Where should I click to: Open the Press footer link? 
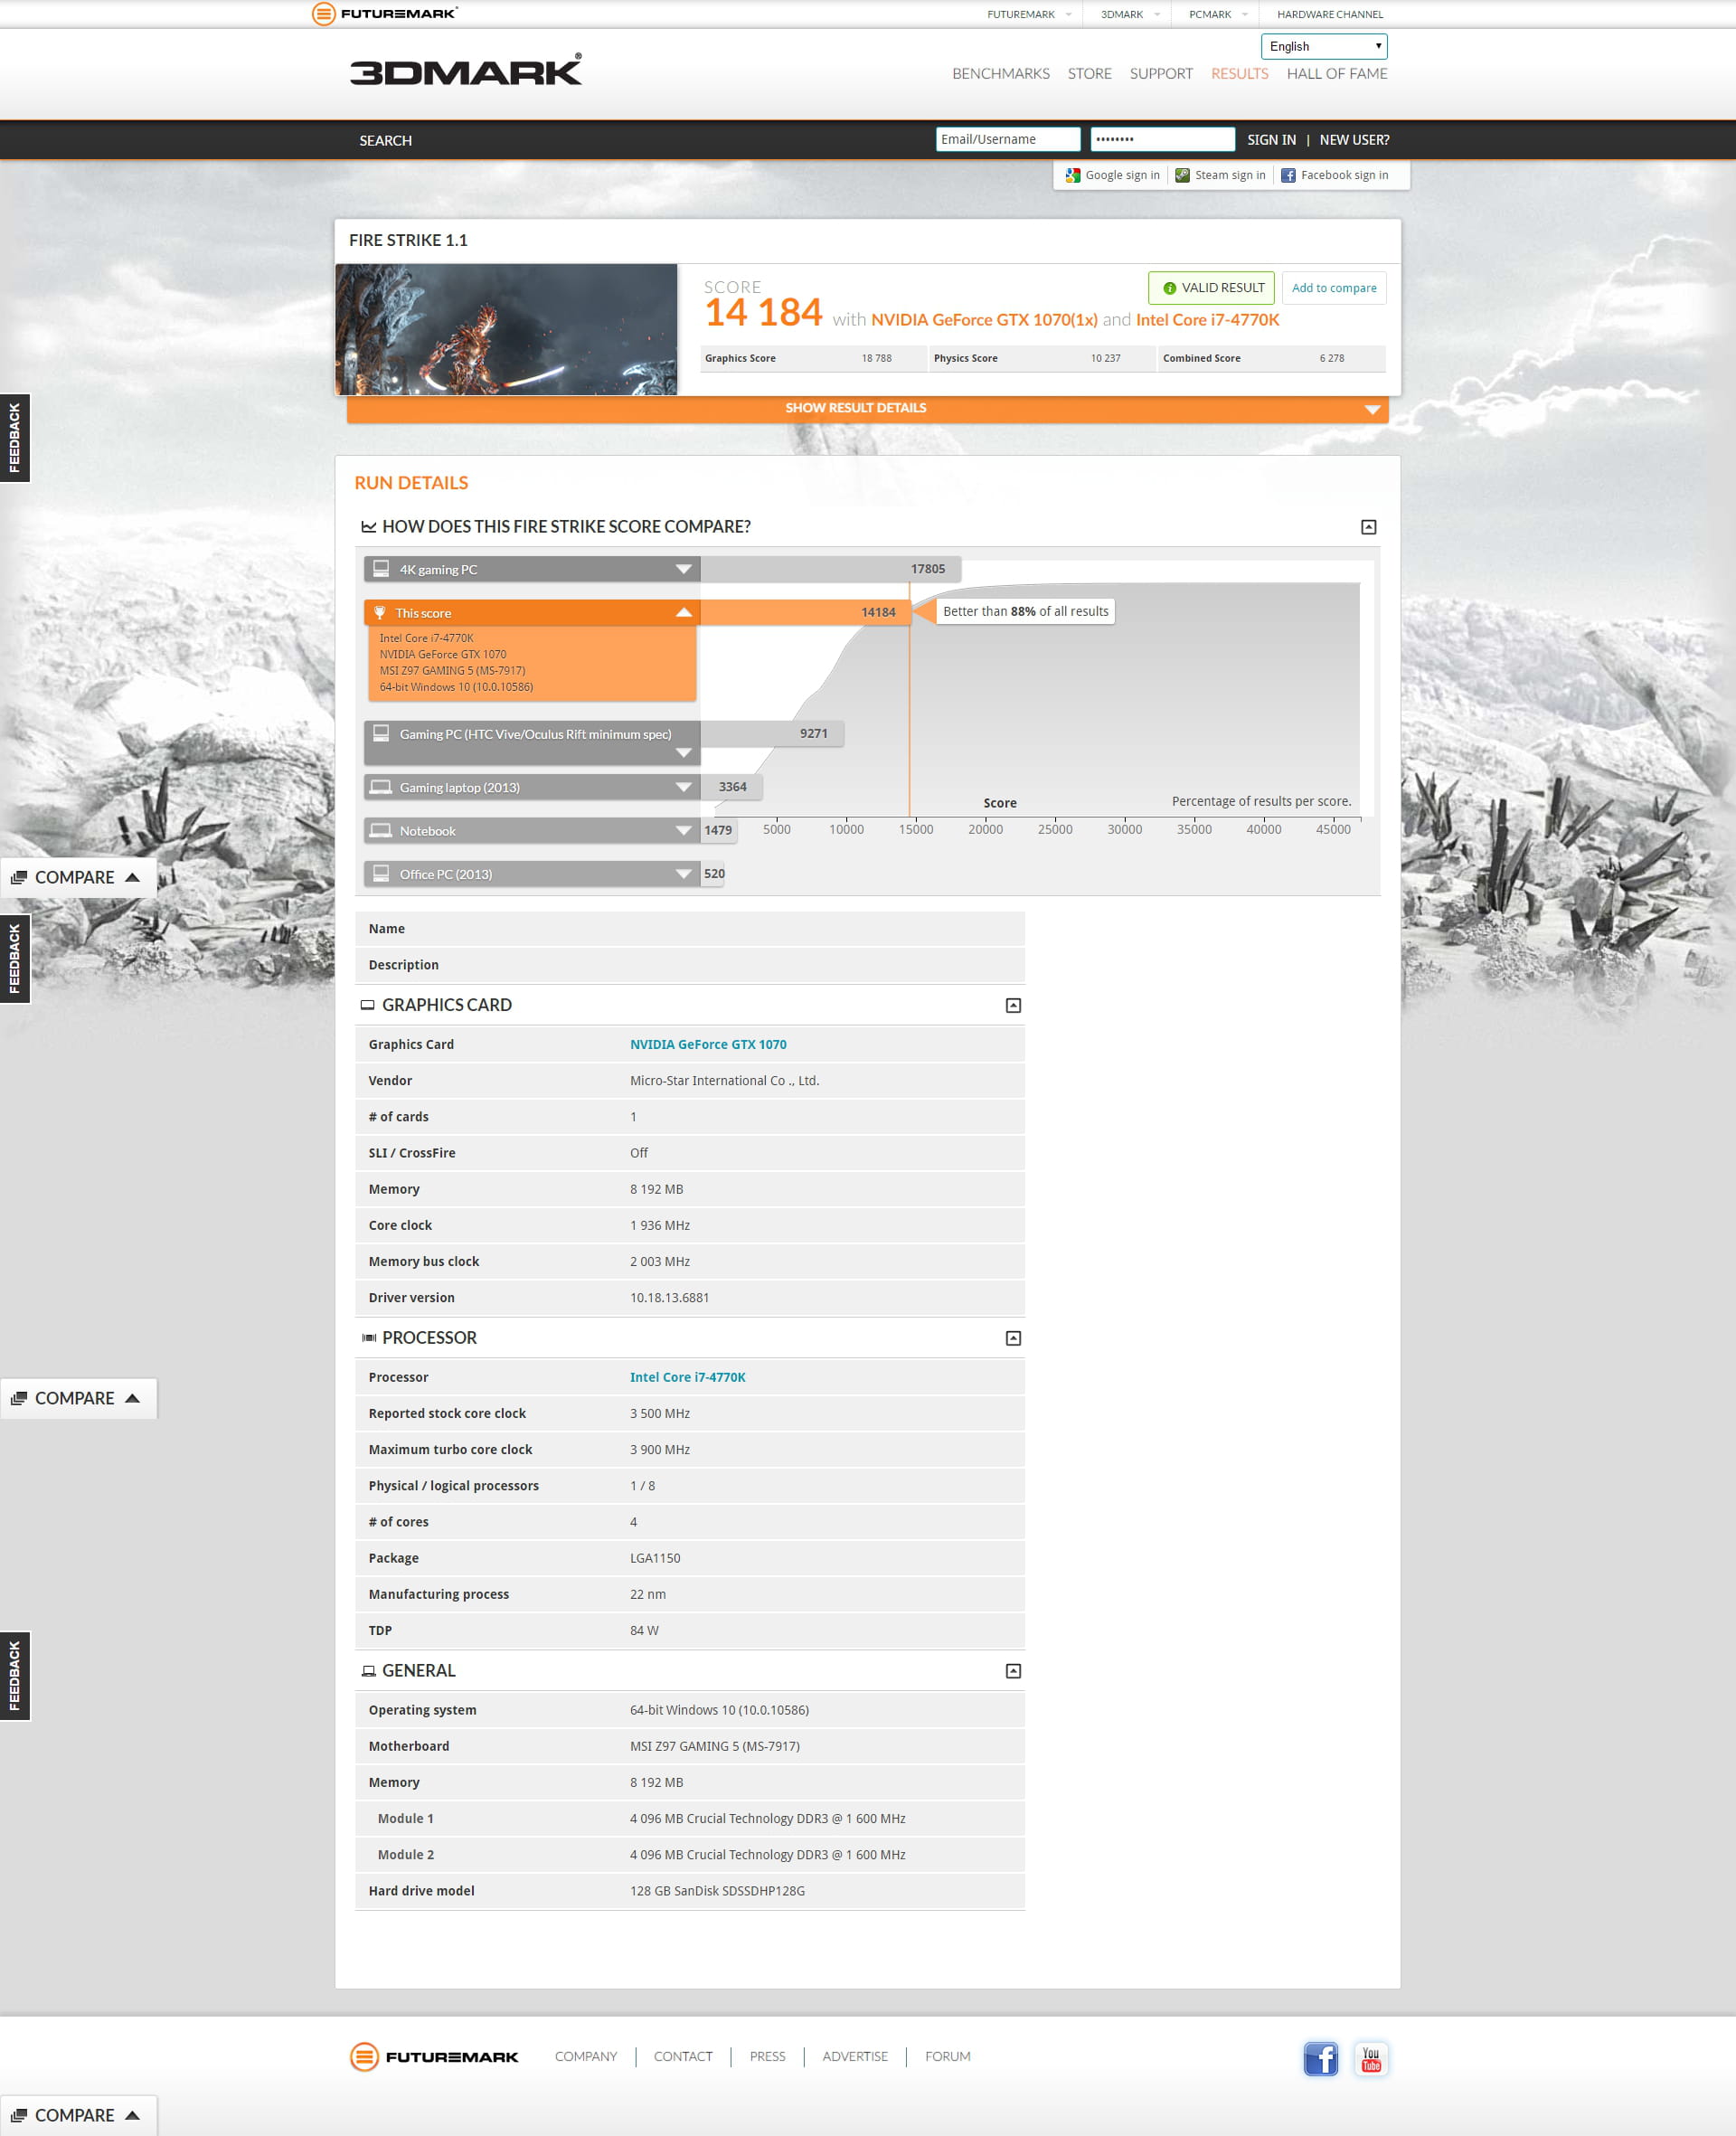767,2056
